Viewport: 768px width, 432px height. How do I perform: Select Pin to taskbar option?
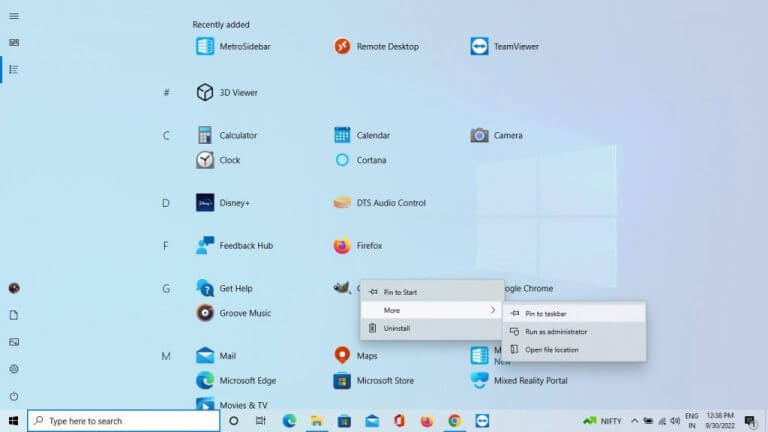[x=574, y=313]
